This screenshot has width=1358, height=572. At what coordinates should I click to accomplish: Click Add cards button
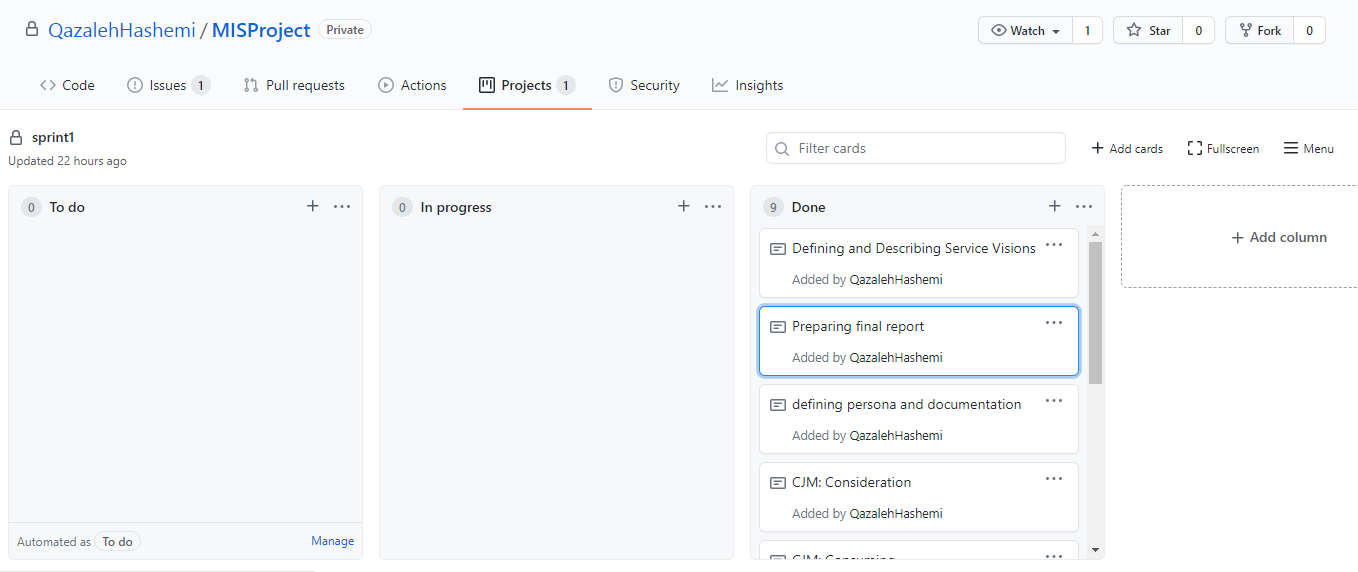point(1127,148)
